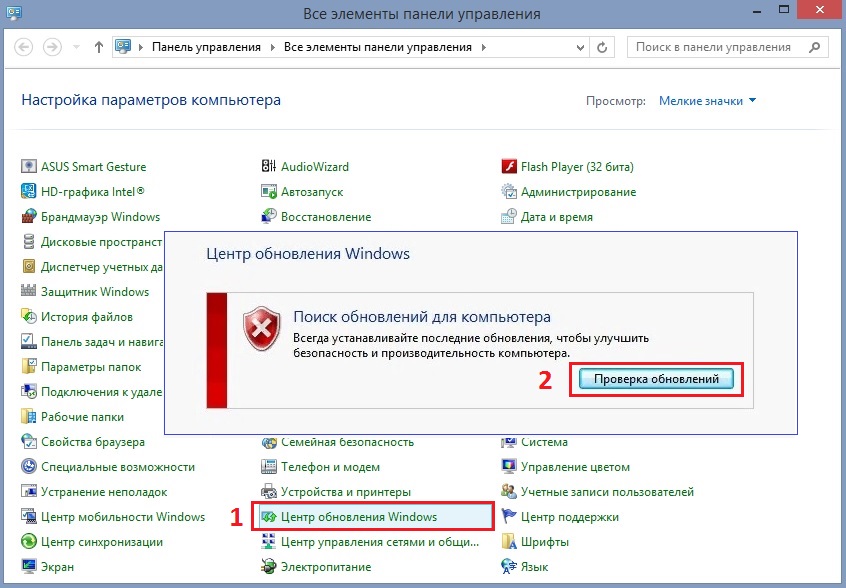Expand chevron after Панель управления breadcrumb
The height and width of the screenshot is (588, 846).
(x=272, y=47)
